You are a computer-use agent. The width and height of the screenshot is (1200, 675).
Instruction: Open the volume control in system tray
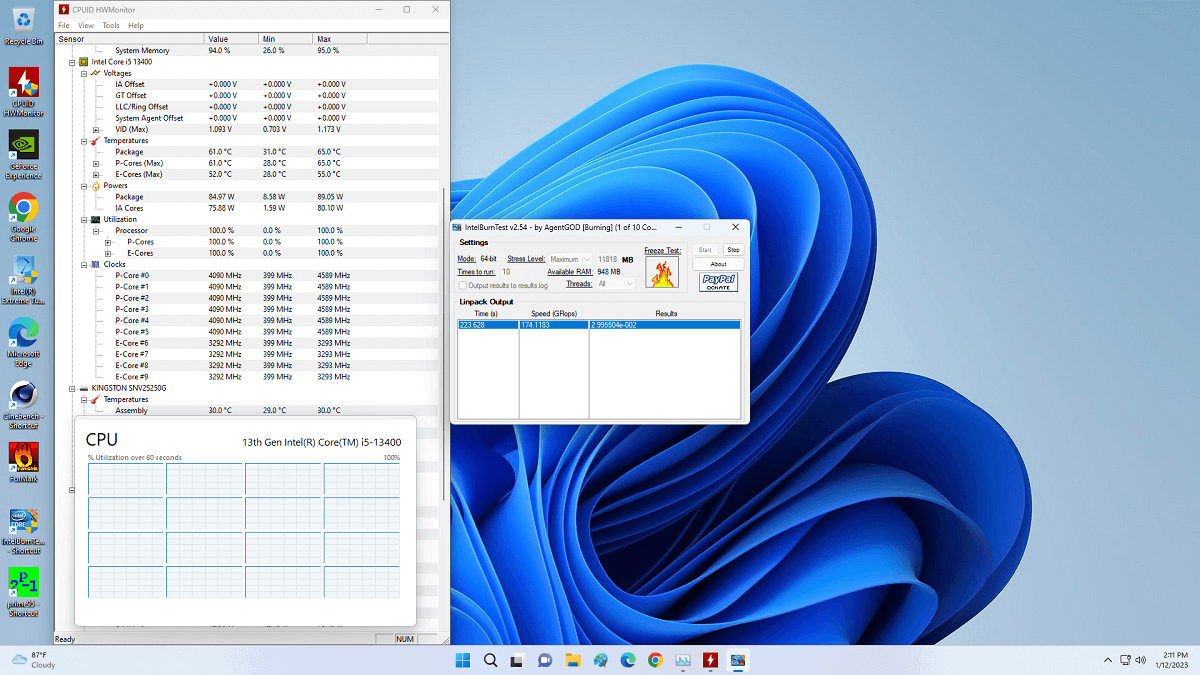click(1141, 660)
